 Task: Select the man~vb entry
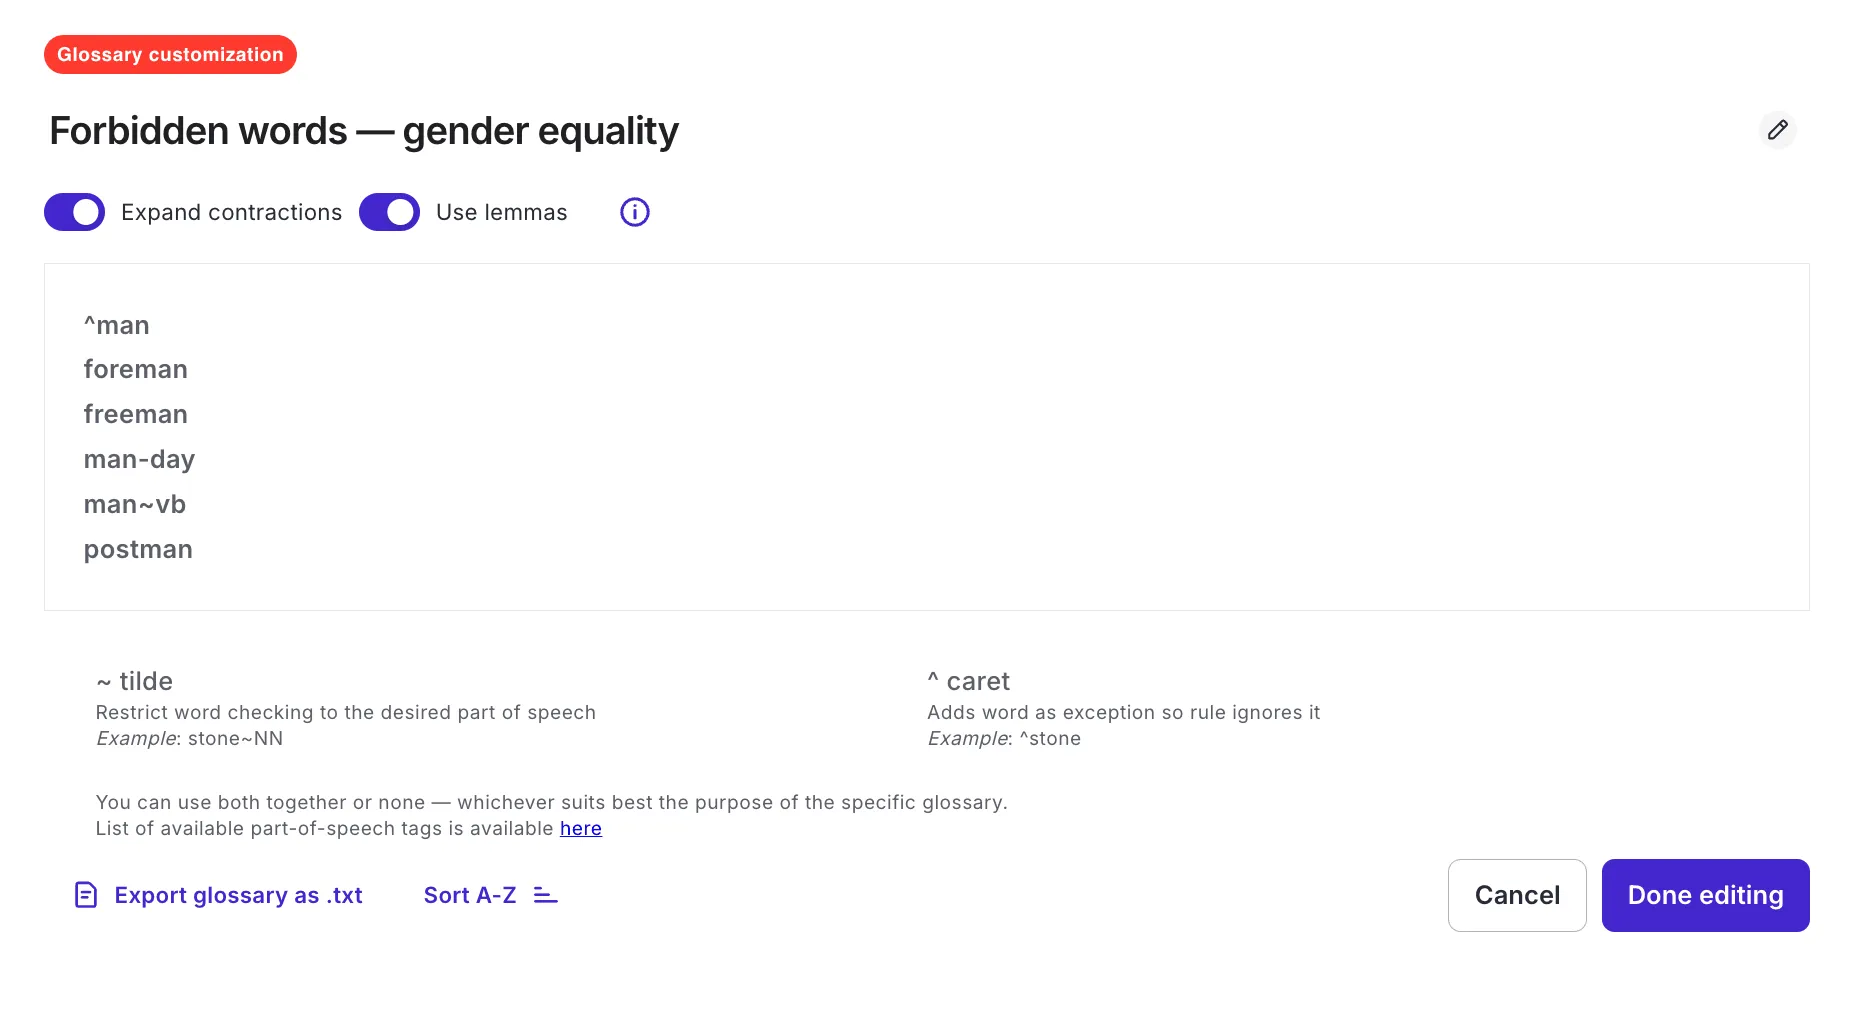click(135, 504)
